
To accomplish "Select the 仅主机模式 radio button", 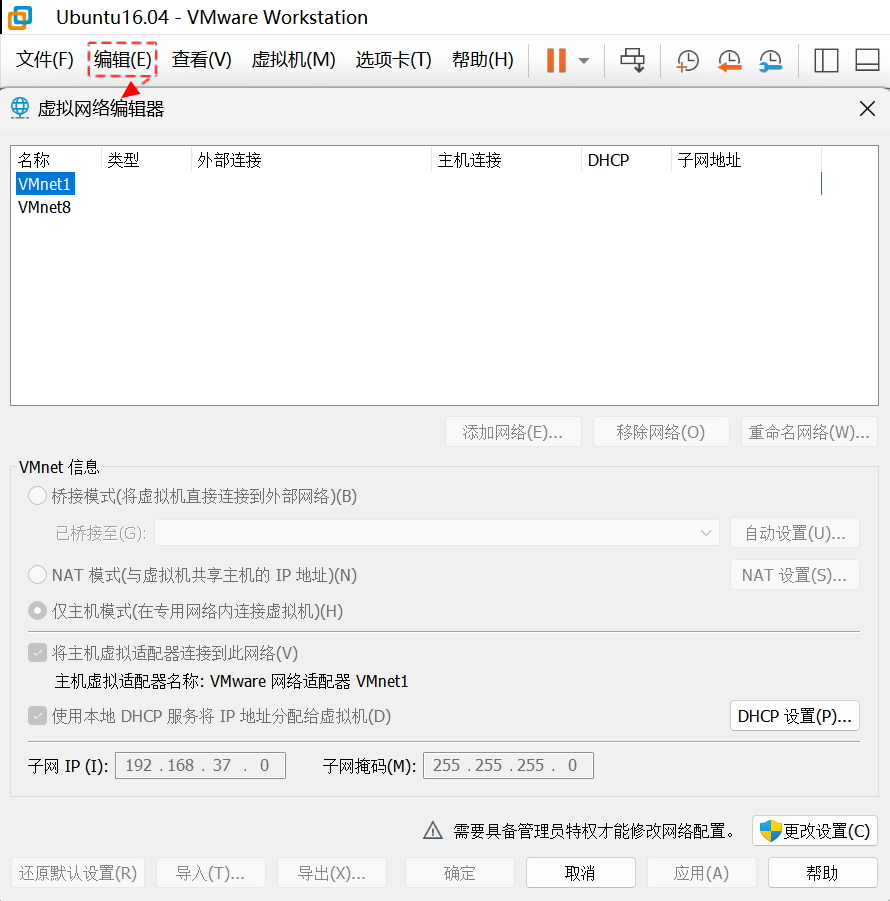I will 37,610.
